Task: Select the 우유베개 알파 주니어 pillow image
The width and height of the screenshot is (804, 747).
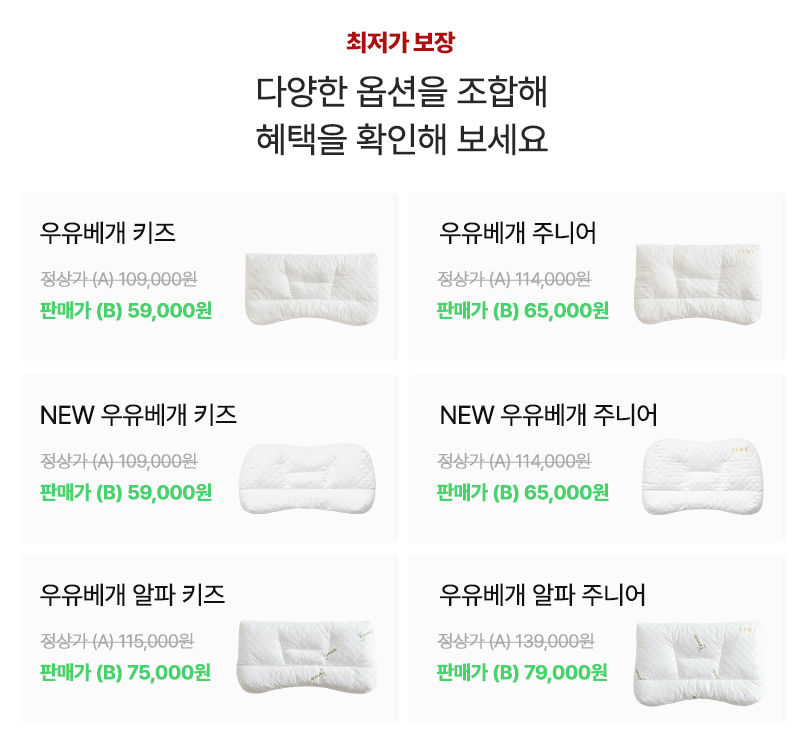Action: [699, 663]
